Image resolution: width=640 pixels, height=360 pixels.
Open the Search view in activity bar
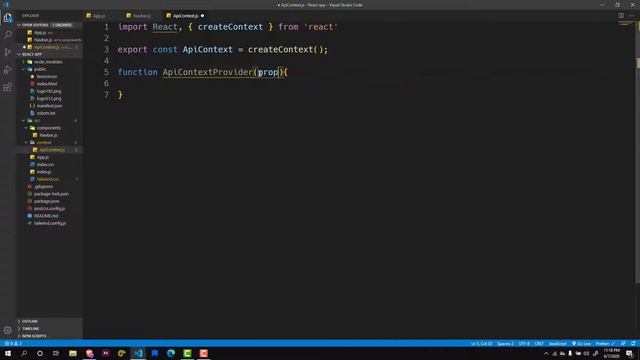click(x=8, y=35)
